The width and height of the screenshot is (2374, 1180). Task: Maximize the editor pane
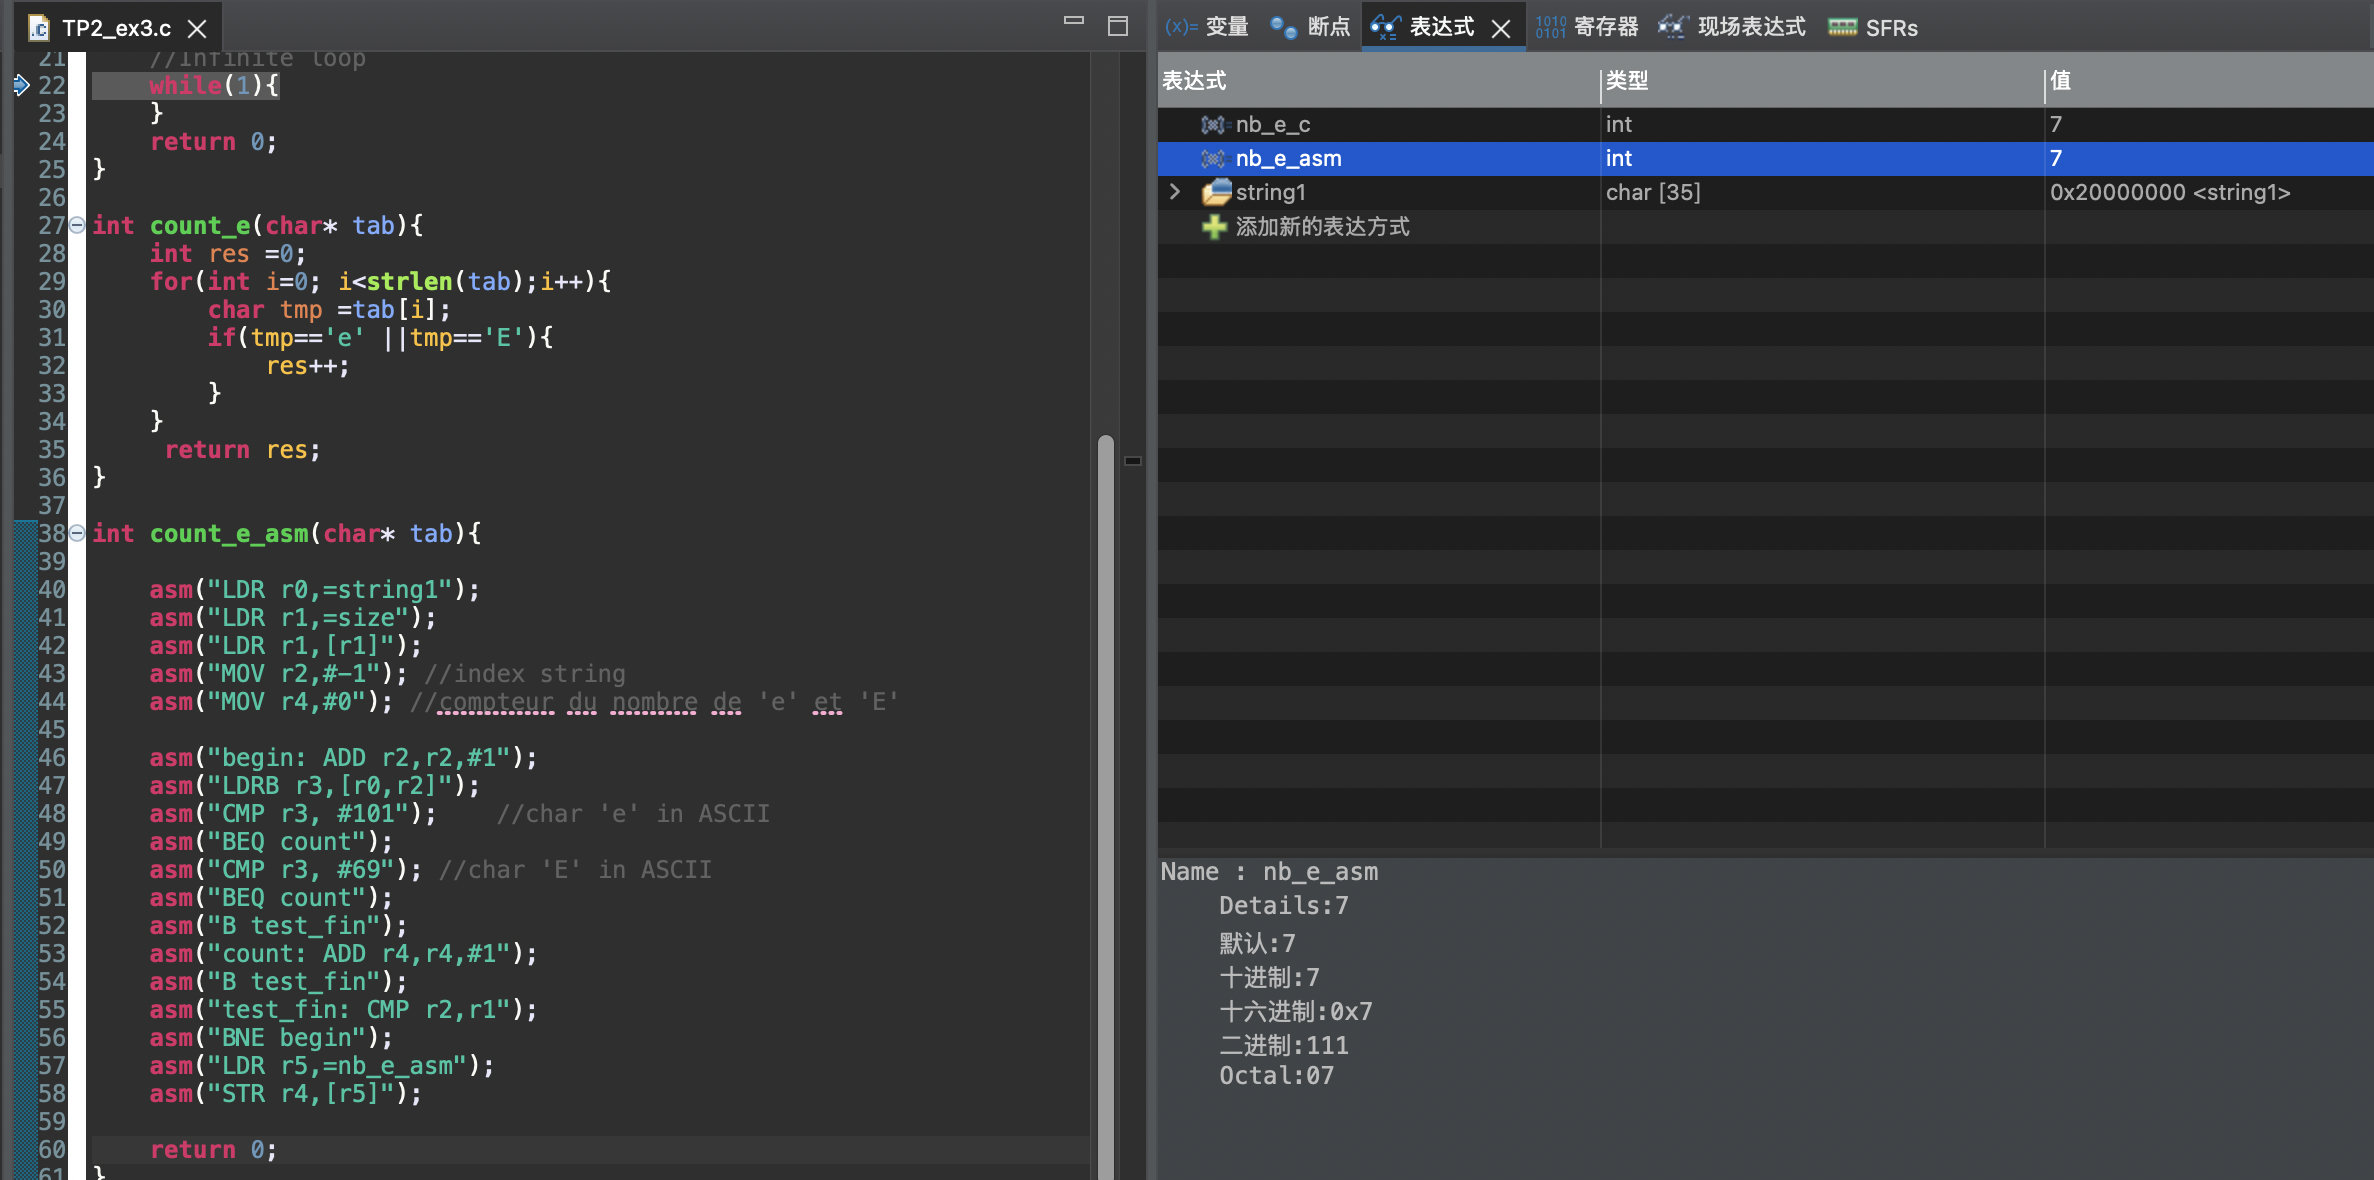click(x=1117, y=26)
